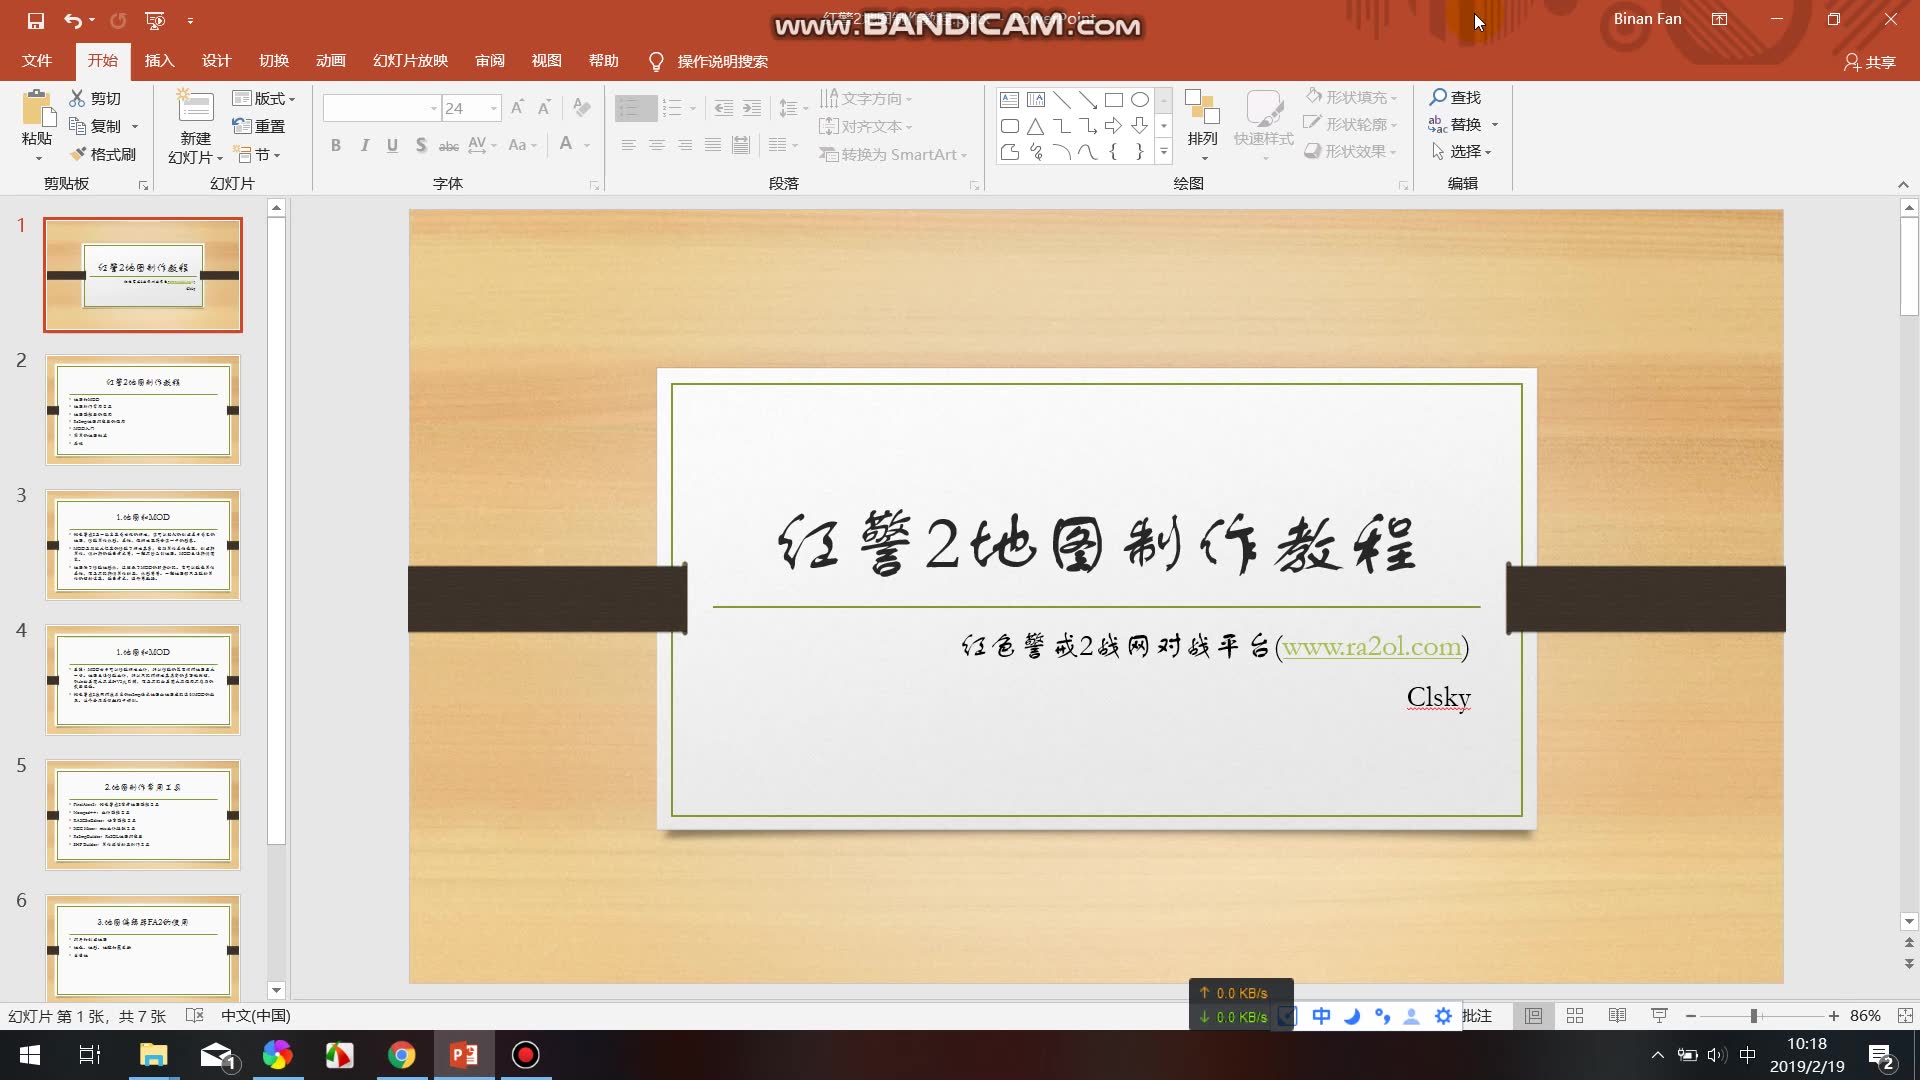Click the Save icon in the quick access toolbar
The image size is (1920, 1080).
pyautogui.click(x=36, y=20)
